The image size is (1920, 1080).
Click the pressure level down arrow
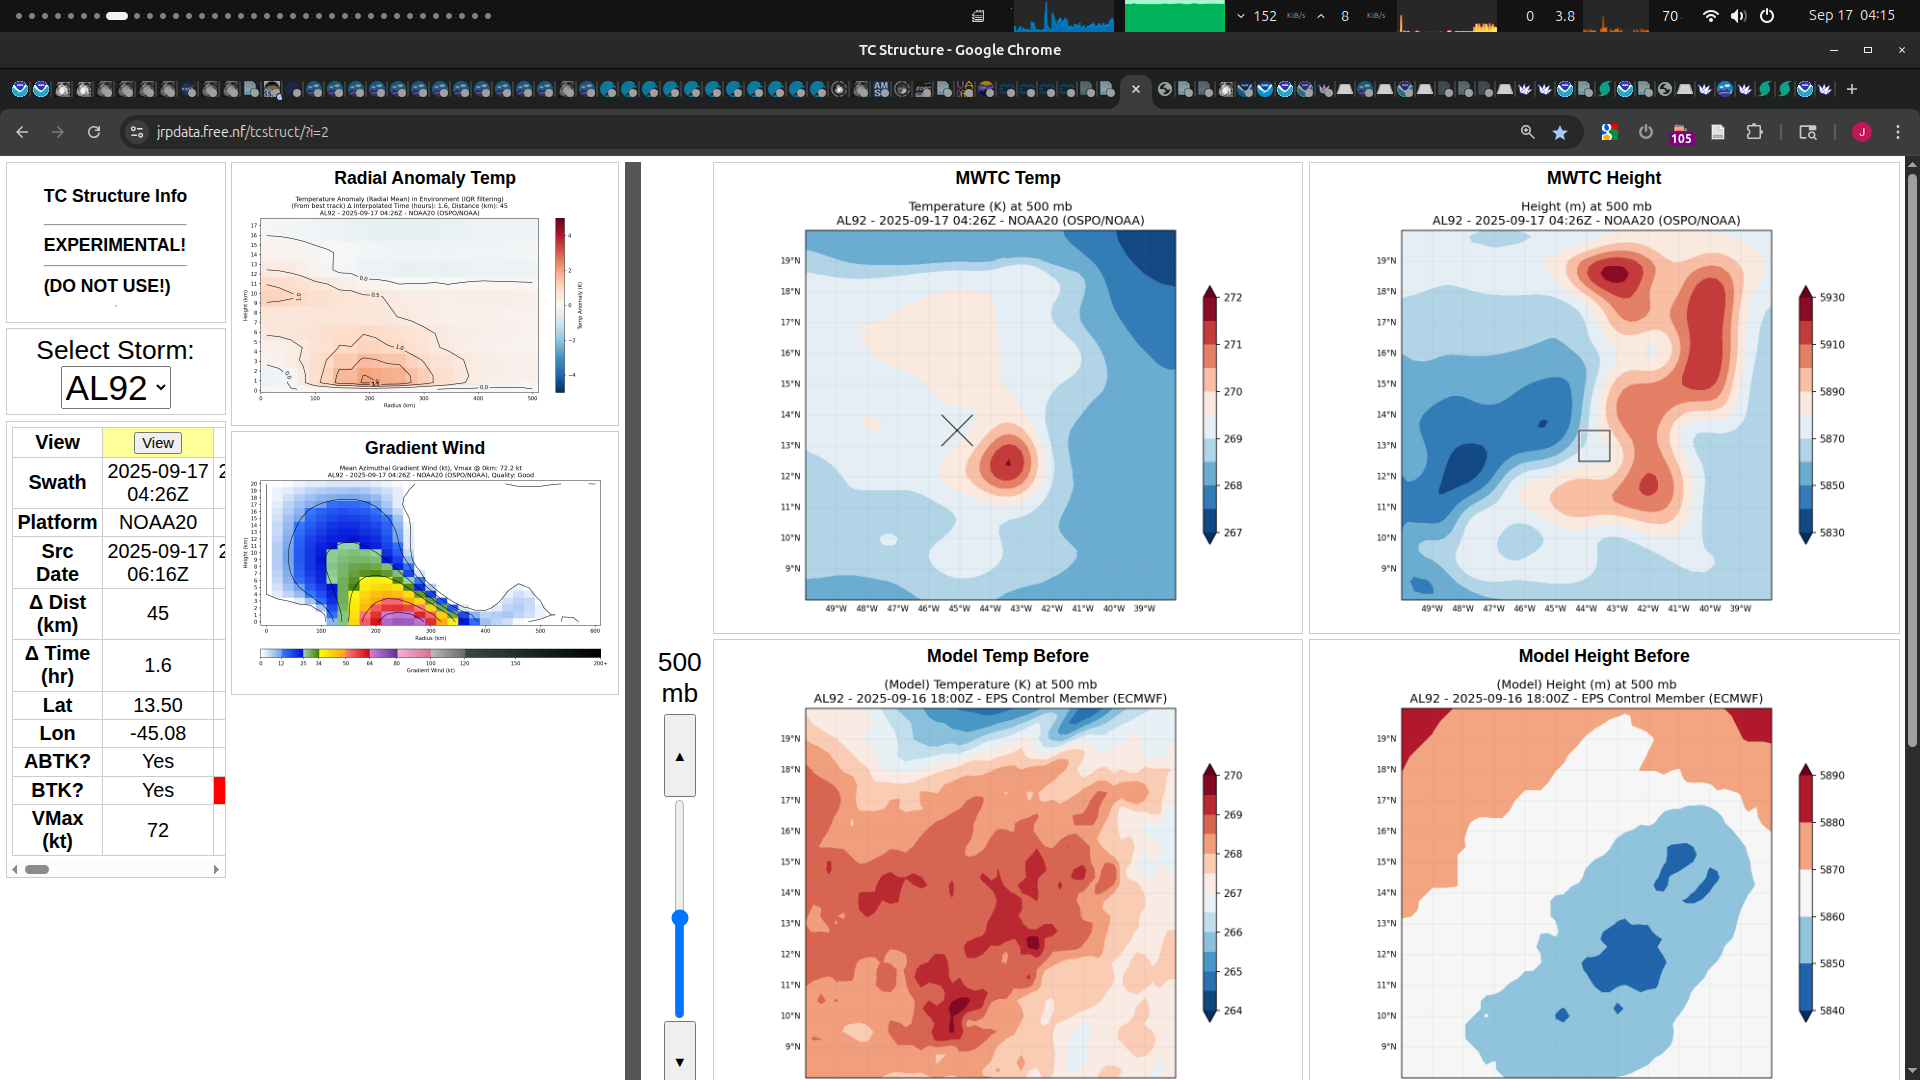[680, 1061]
